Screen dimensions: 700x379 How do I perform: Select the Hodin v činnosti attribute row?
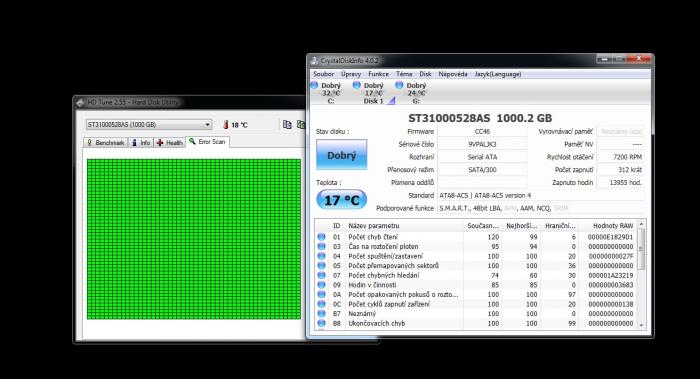[475, 285]
